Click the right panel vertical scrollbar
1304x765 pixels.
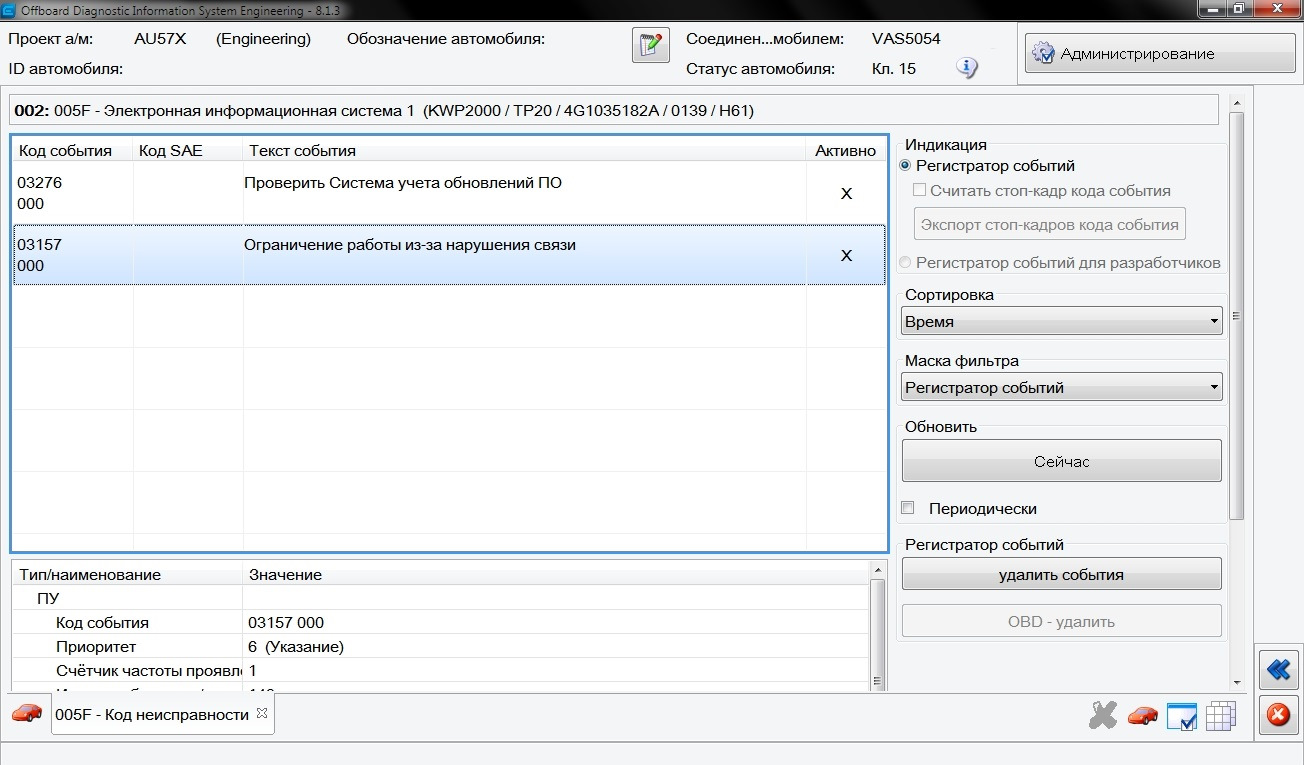1237,316
